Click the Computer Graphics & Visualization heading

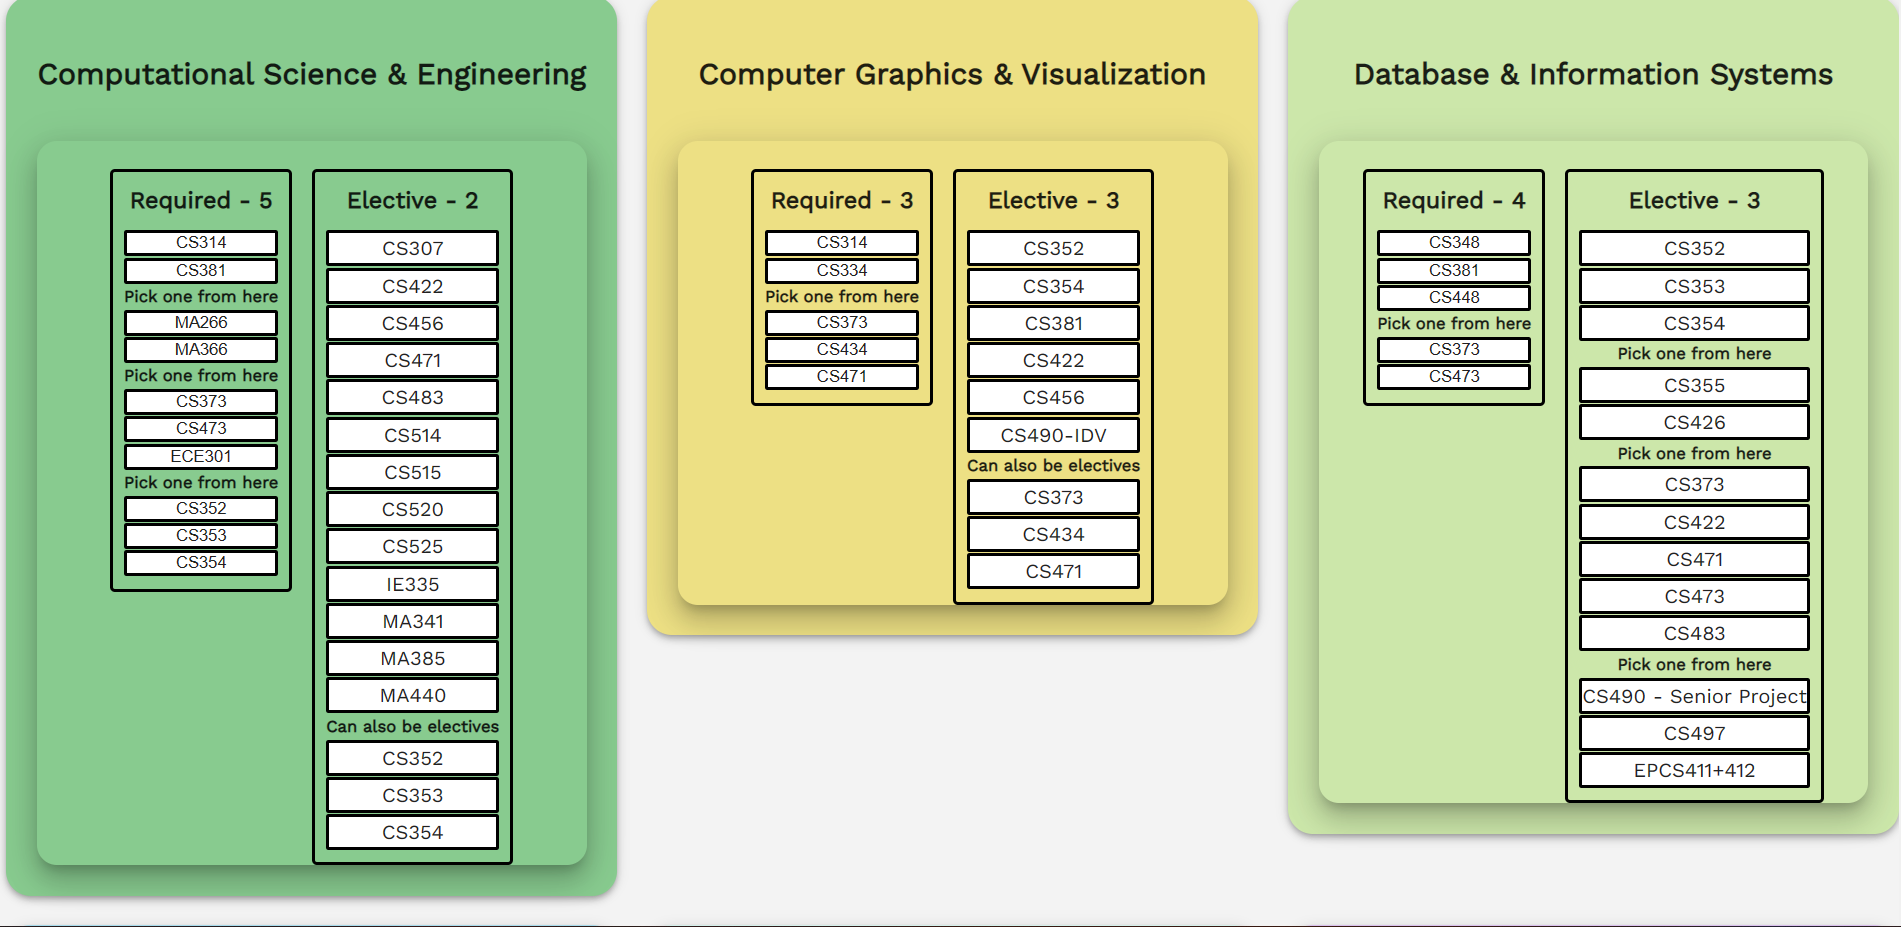click(x=952, y=74)
